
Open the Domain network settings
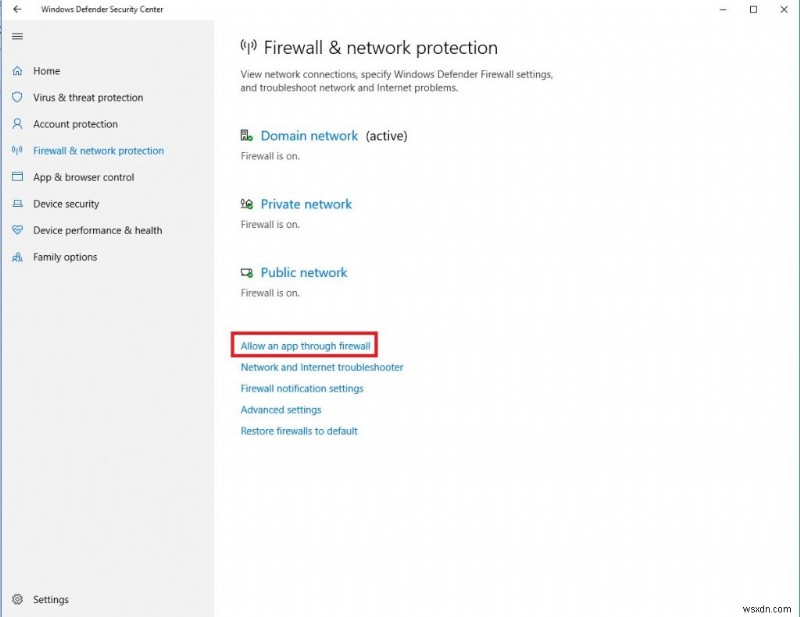[x=310, y=135]
